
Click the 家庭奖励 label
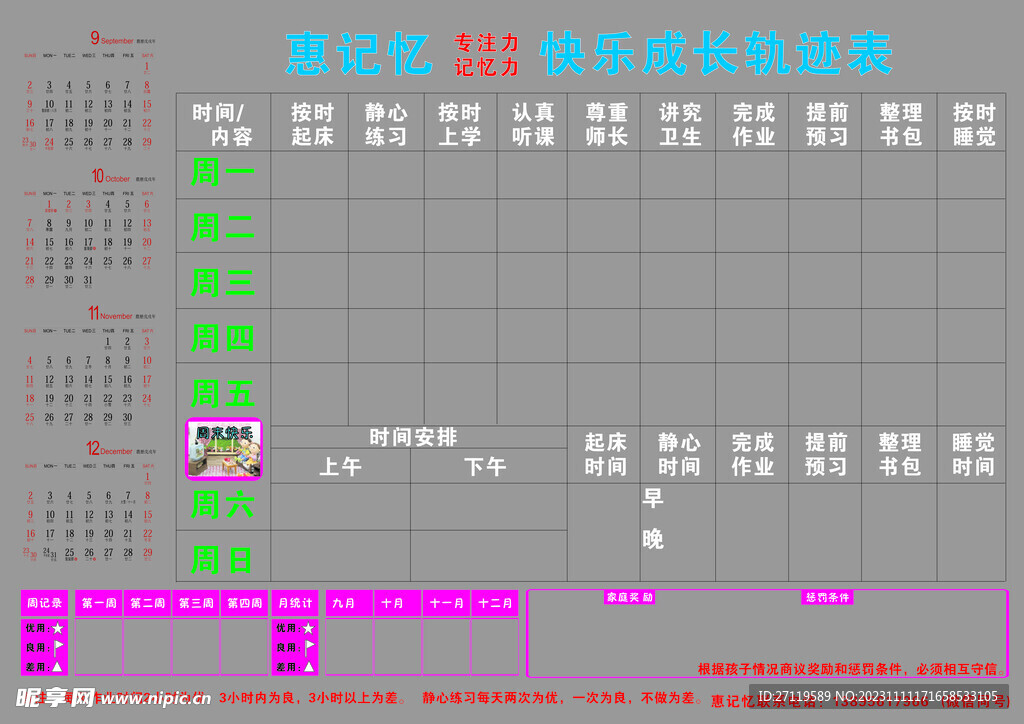point(630,597)
